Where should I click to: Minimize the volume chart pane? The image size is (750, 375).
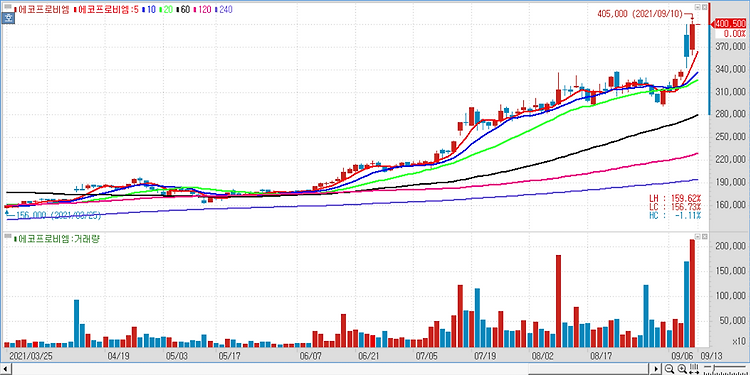pos(697,237)
